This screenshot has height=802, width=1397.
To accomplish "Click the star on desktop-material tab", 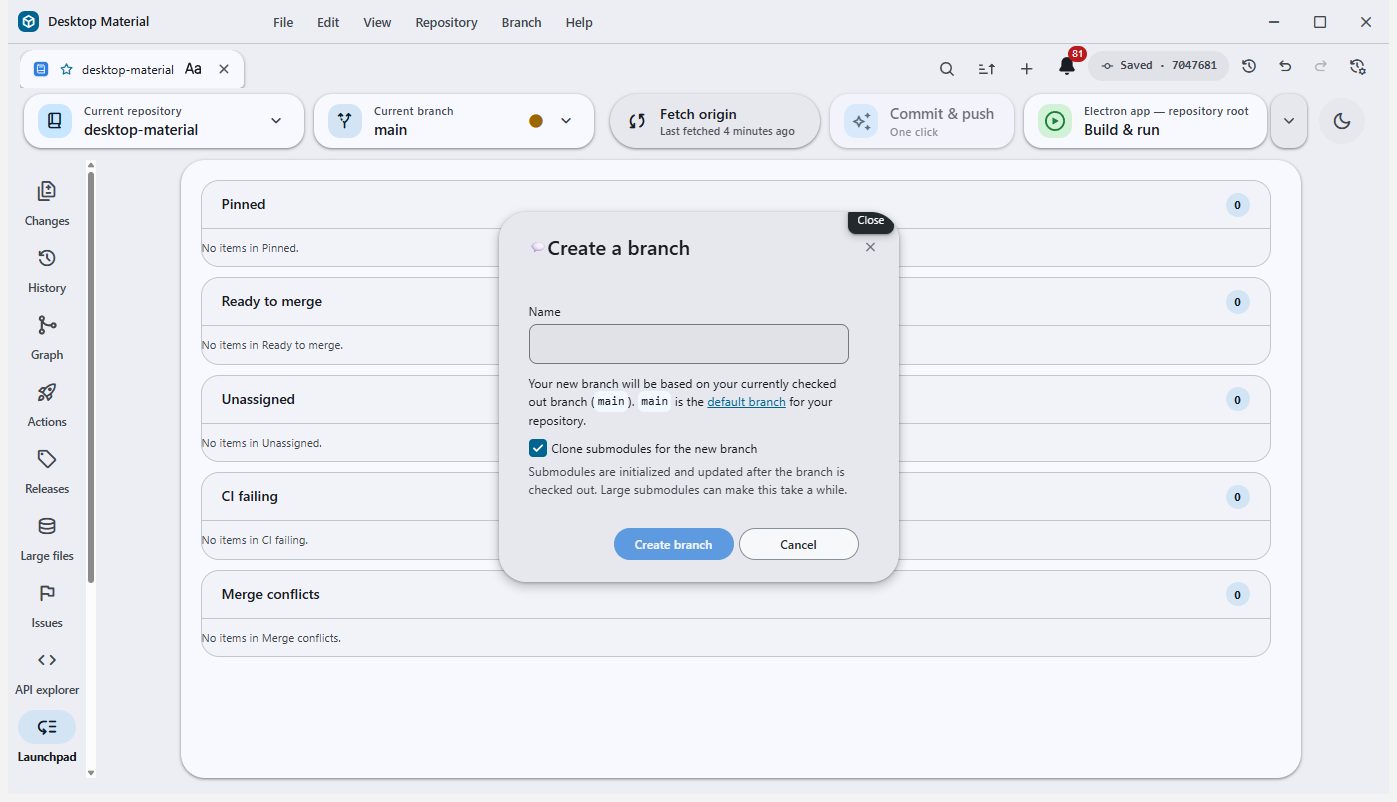I will (x=66, y=69).
